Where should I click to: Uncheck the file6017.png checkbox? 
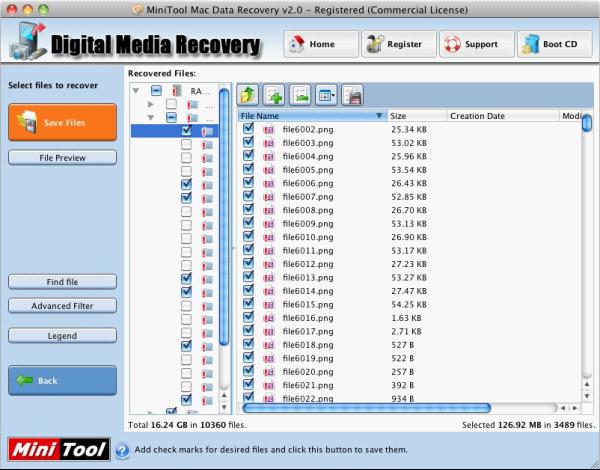click(x=248, y=331)
